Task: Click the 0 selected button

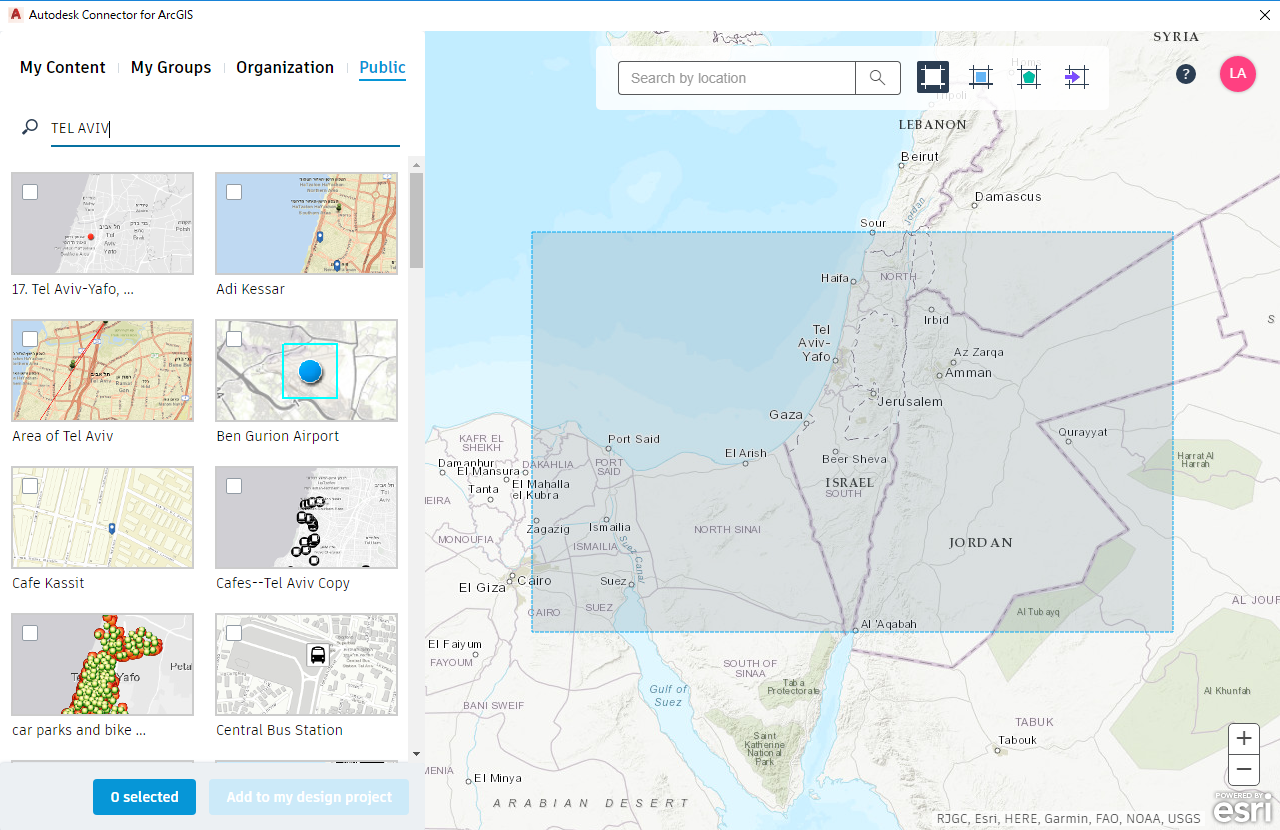Action: (x=145, y=797)
